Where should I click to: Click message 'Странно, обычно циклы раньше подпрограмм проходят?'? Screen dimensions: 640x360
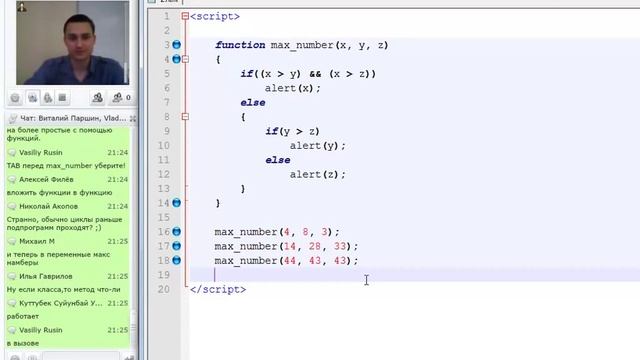point(64,224)
